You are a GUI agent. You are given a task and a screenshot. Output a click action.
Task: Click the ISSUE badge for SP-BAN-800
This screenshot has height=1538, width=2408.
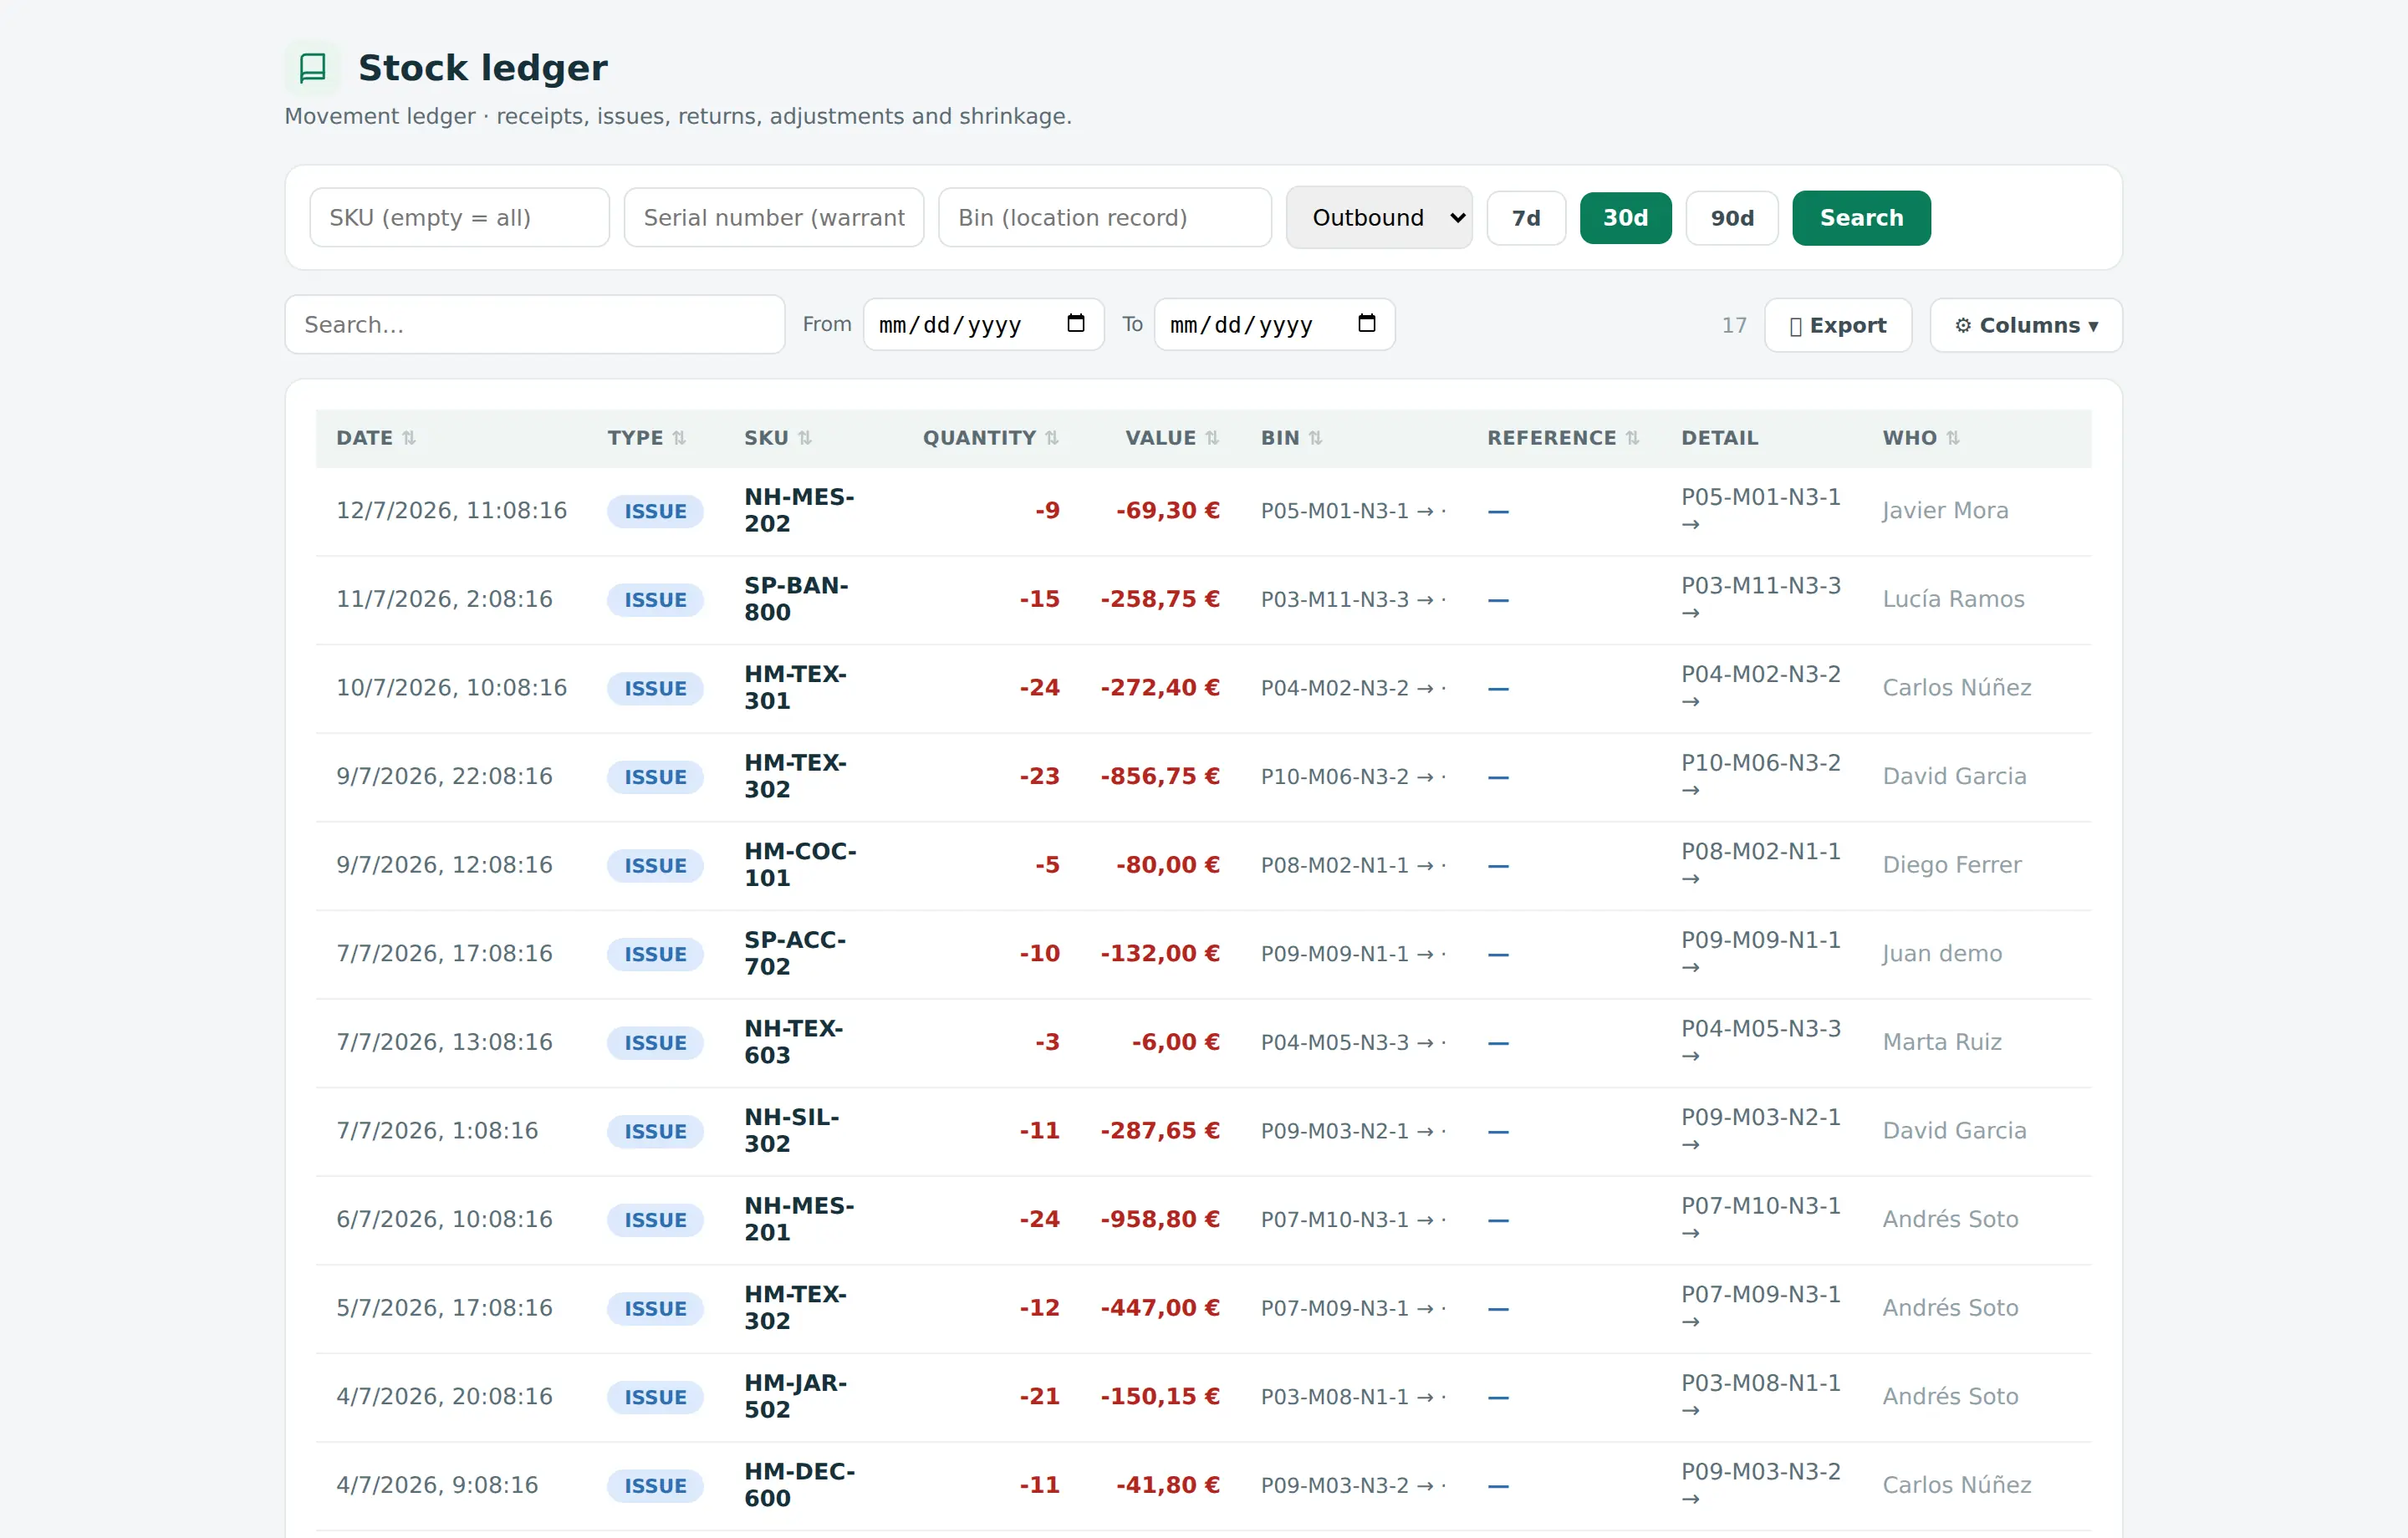pyautogui.click(x=655, y=600)
